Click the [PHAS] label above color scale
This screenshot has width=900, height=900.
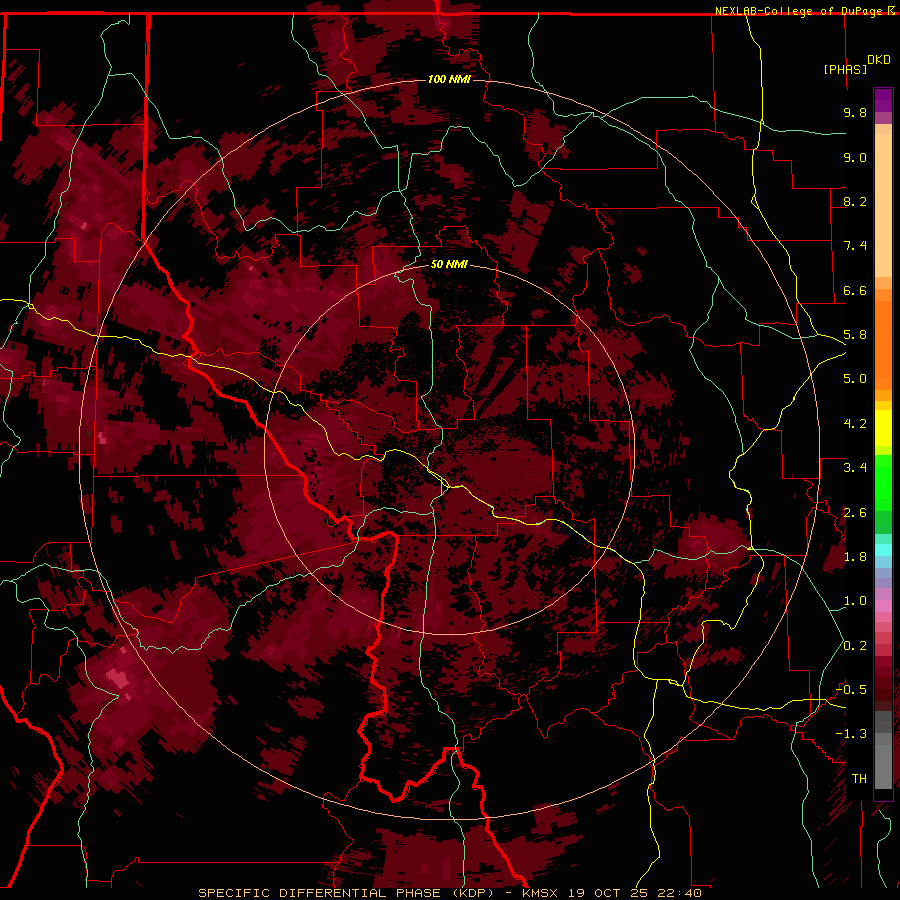point(845,69)
